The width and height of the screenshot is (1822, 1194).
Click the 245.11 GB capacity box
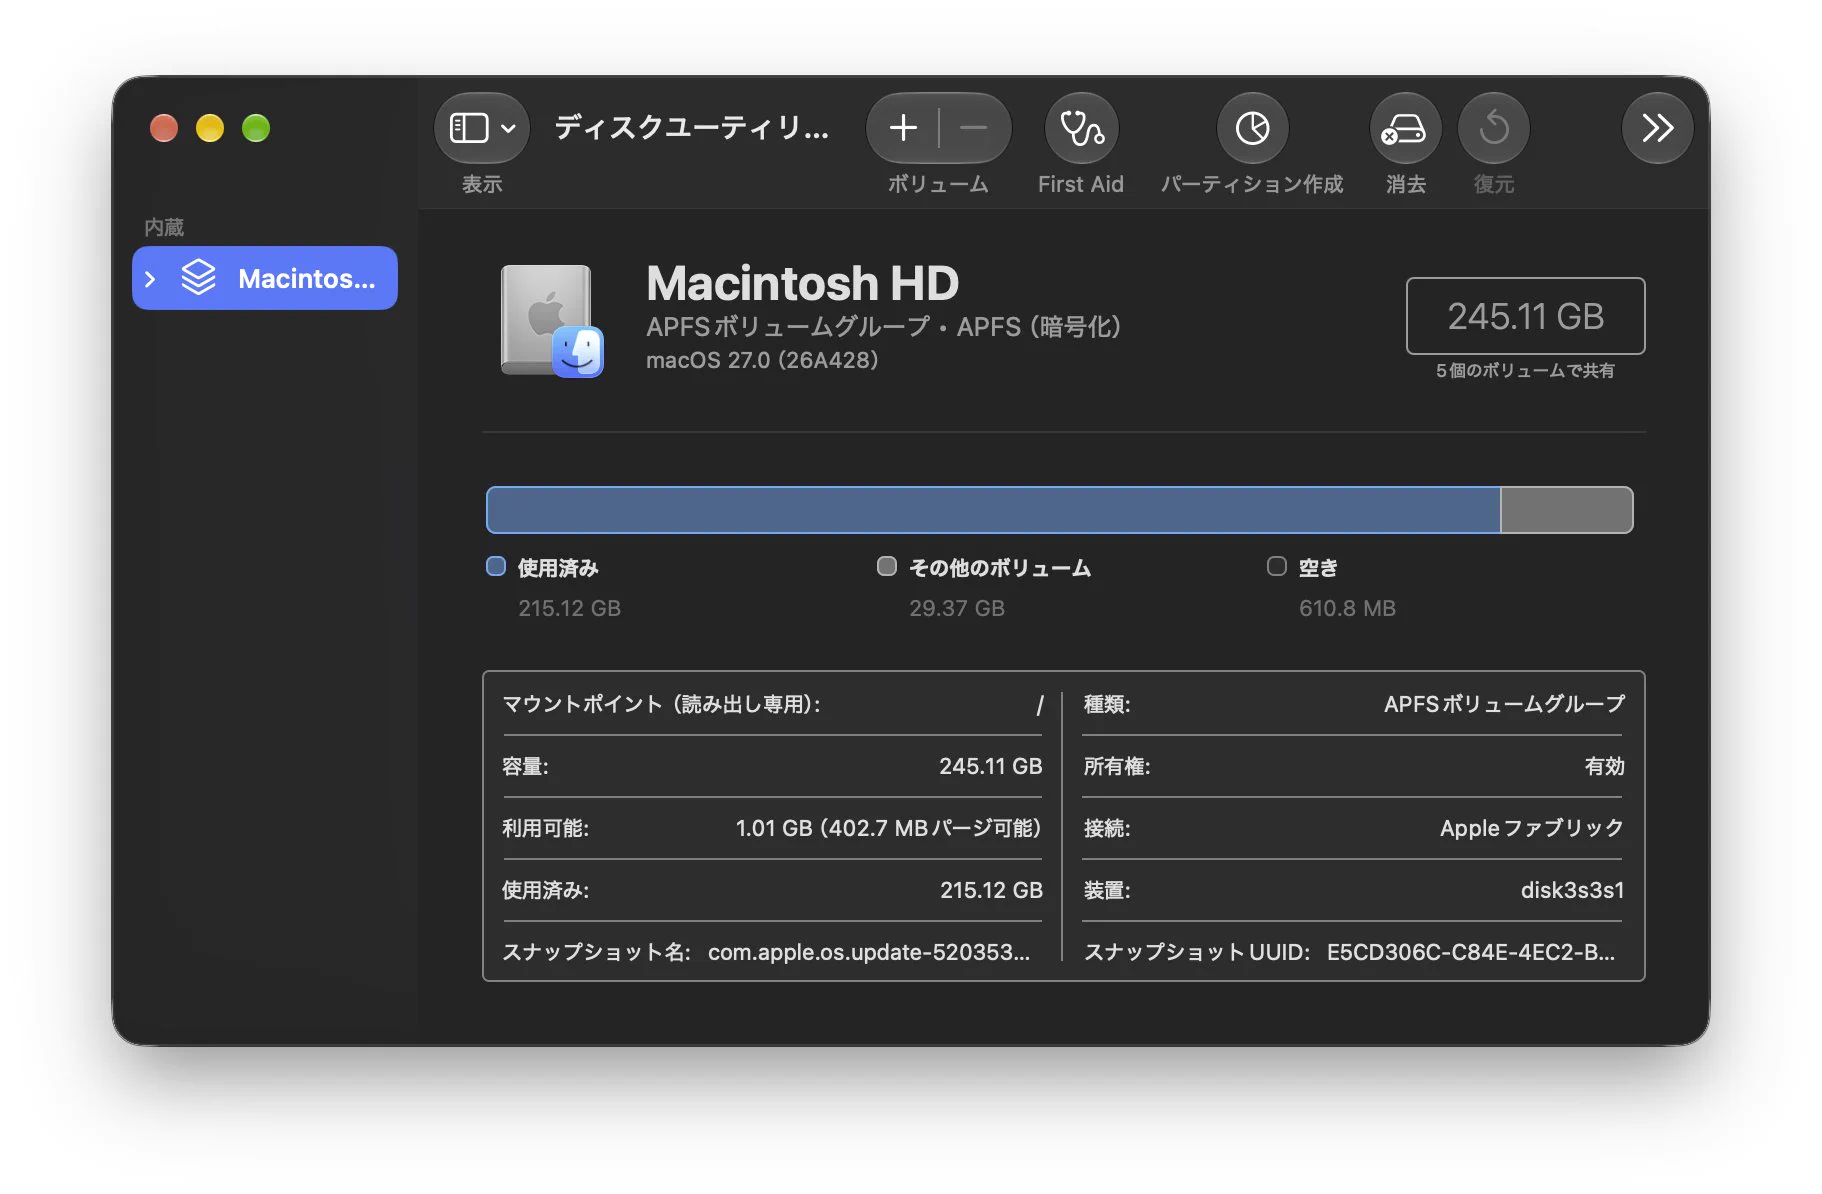pos(1525,316)
